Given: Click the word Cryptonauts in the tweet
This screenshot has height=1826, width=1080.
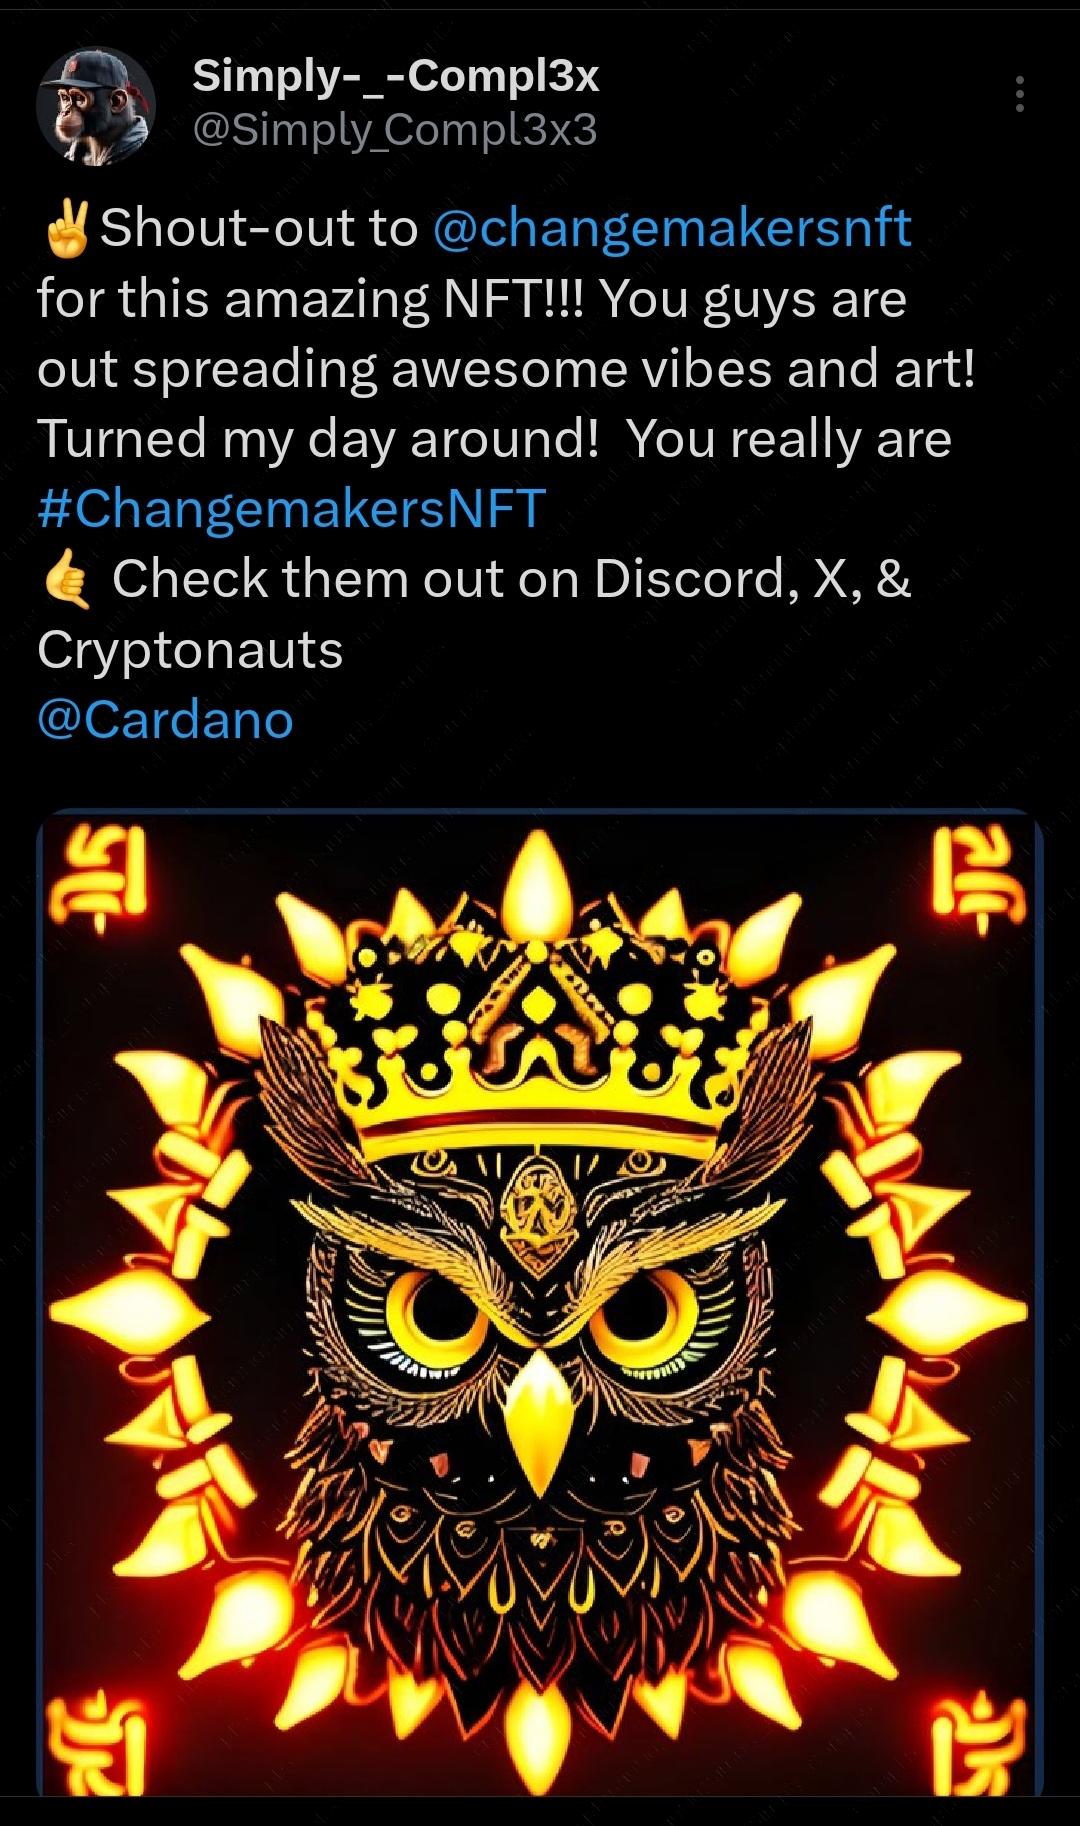Looking at the screenshot, I should tap(190, 651).
